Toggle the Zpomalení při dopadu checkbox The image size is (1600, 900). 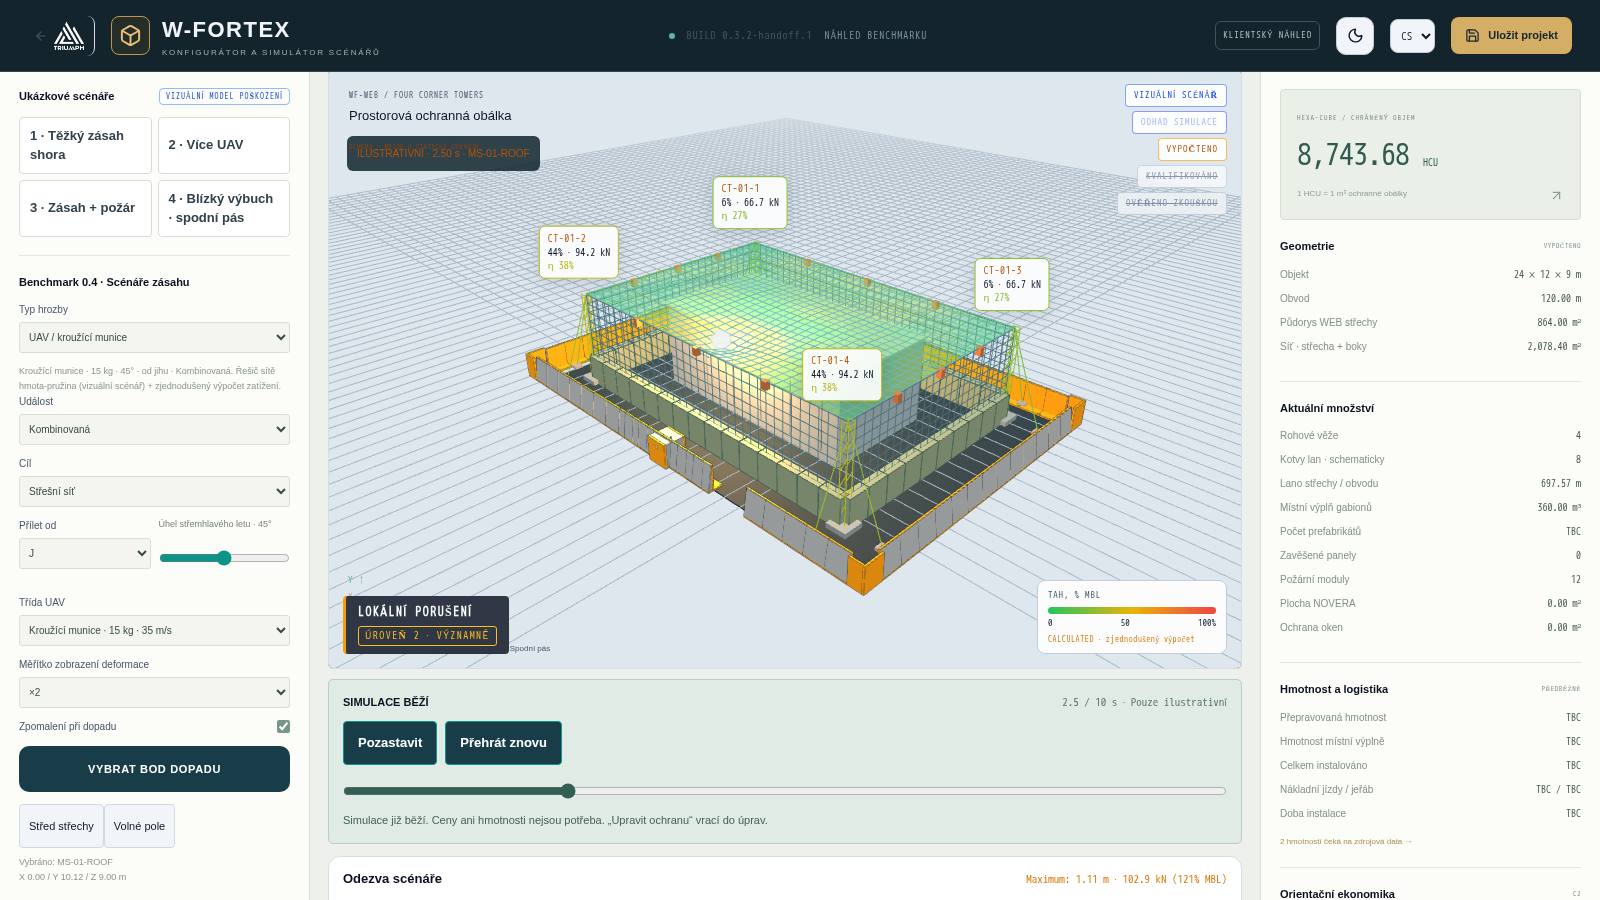click(283, 726)
